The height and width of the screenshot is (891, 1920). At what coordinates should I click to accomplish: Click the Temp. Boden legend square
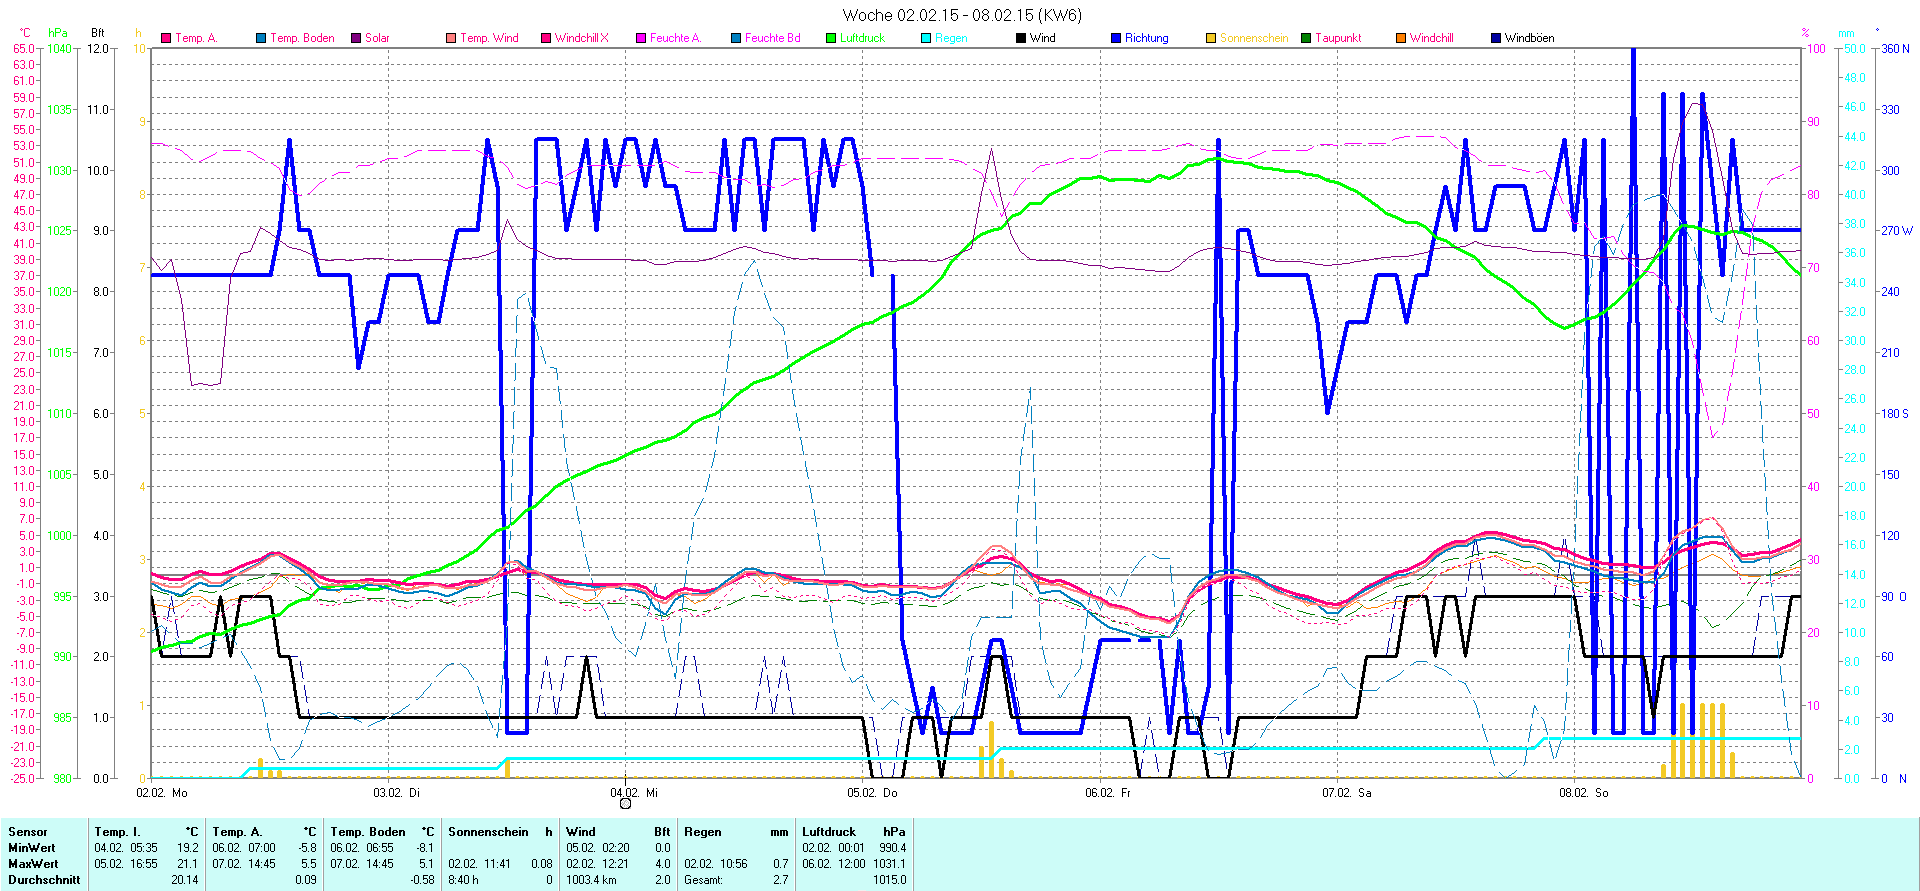[261, 38]
